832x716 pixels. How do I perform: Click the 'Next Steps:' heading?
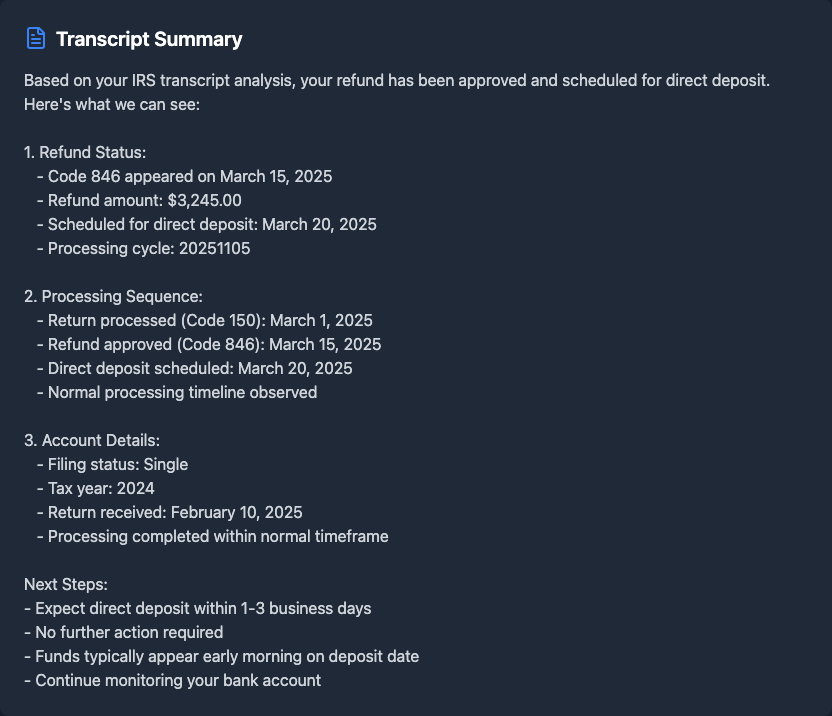(x=66, y=584)
